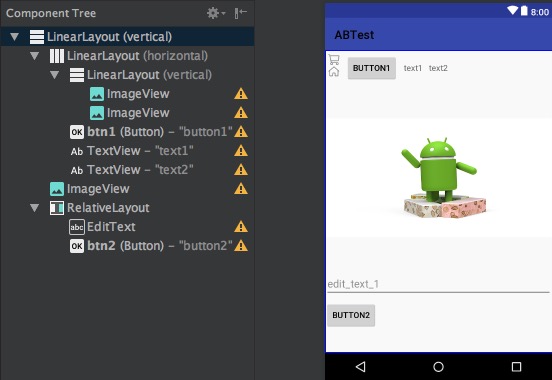Select the root LinearLayout (vertical) row
This screenshot has height=380, width=552.
coord(127,37)
